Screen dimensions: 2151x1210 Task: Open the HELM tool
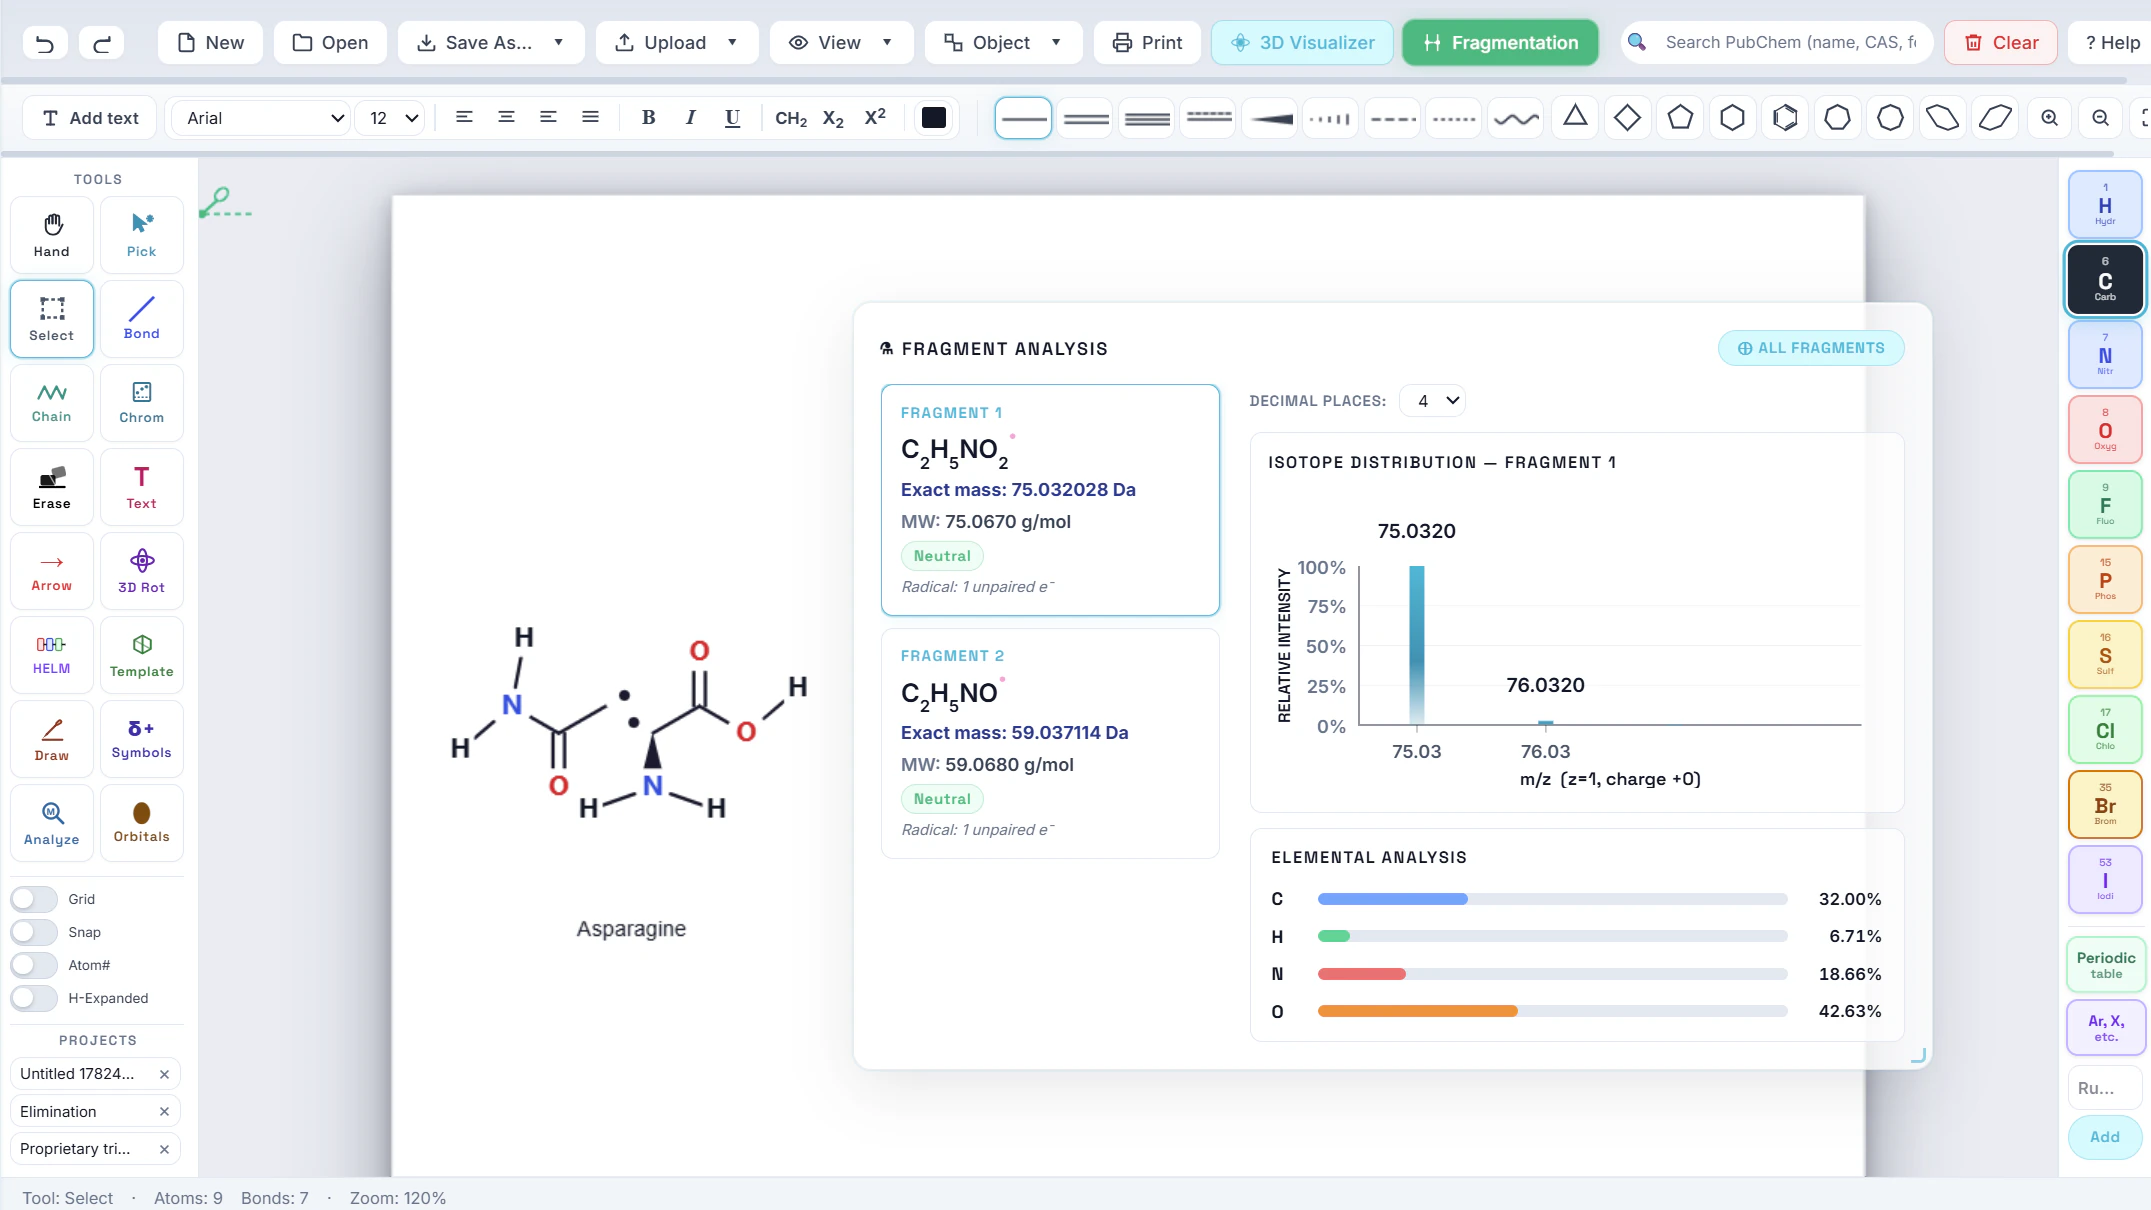pos(52,655)
